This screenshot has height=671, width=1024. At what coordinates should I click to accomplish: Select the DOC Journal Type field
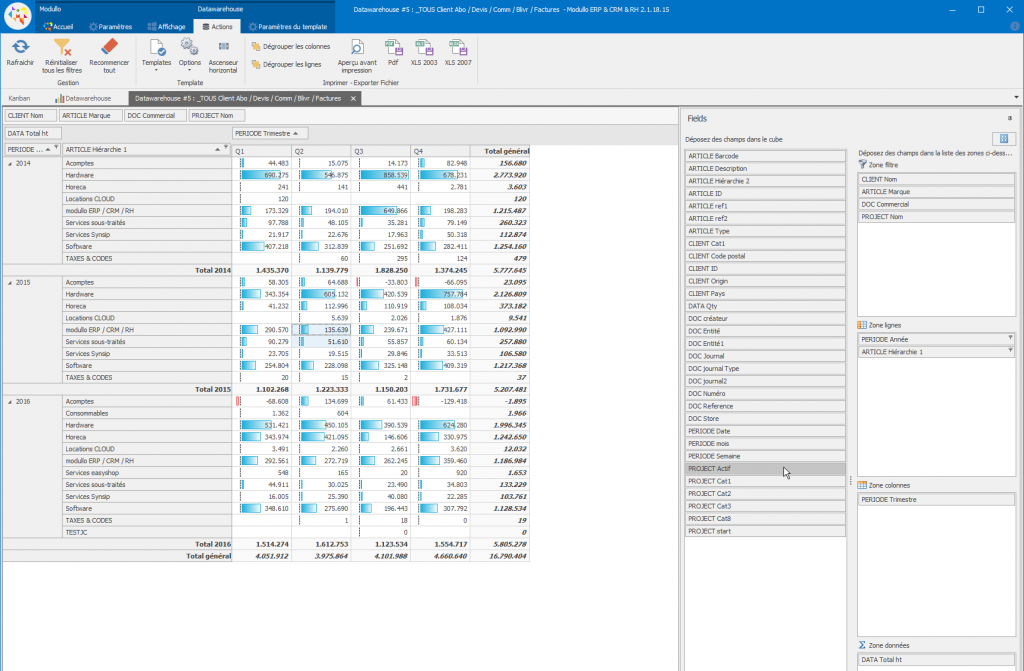pos(765,368)
